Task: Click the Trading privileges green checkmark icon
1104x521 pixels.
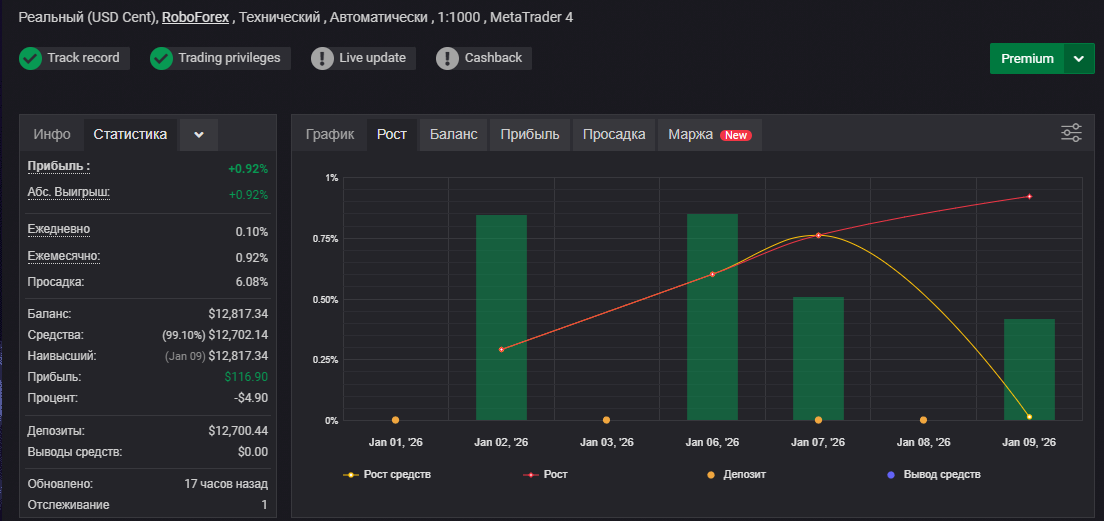Action: click(162, 58)
